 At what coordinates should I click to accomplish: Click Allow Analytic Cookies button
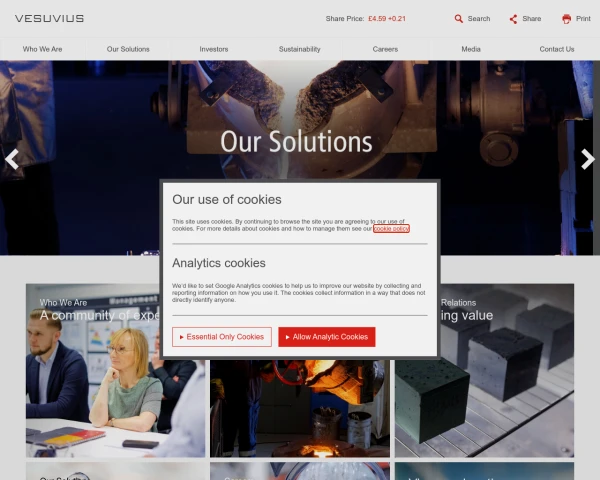coord(327,337)
